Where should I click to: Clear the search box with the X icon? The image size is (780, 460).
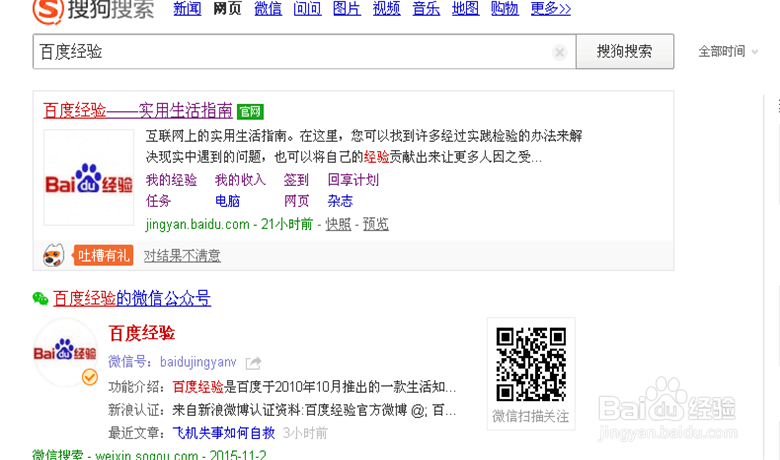(560, 52)
